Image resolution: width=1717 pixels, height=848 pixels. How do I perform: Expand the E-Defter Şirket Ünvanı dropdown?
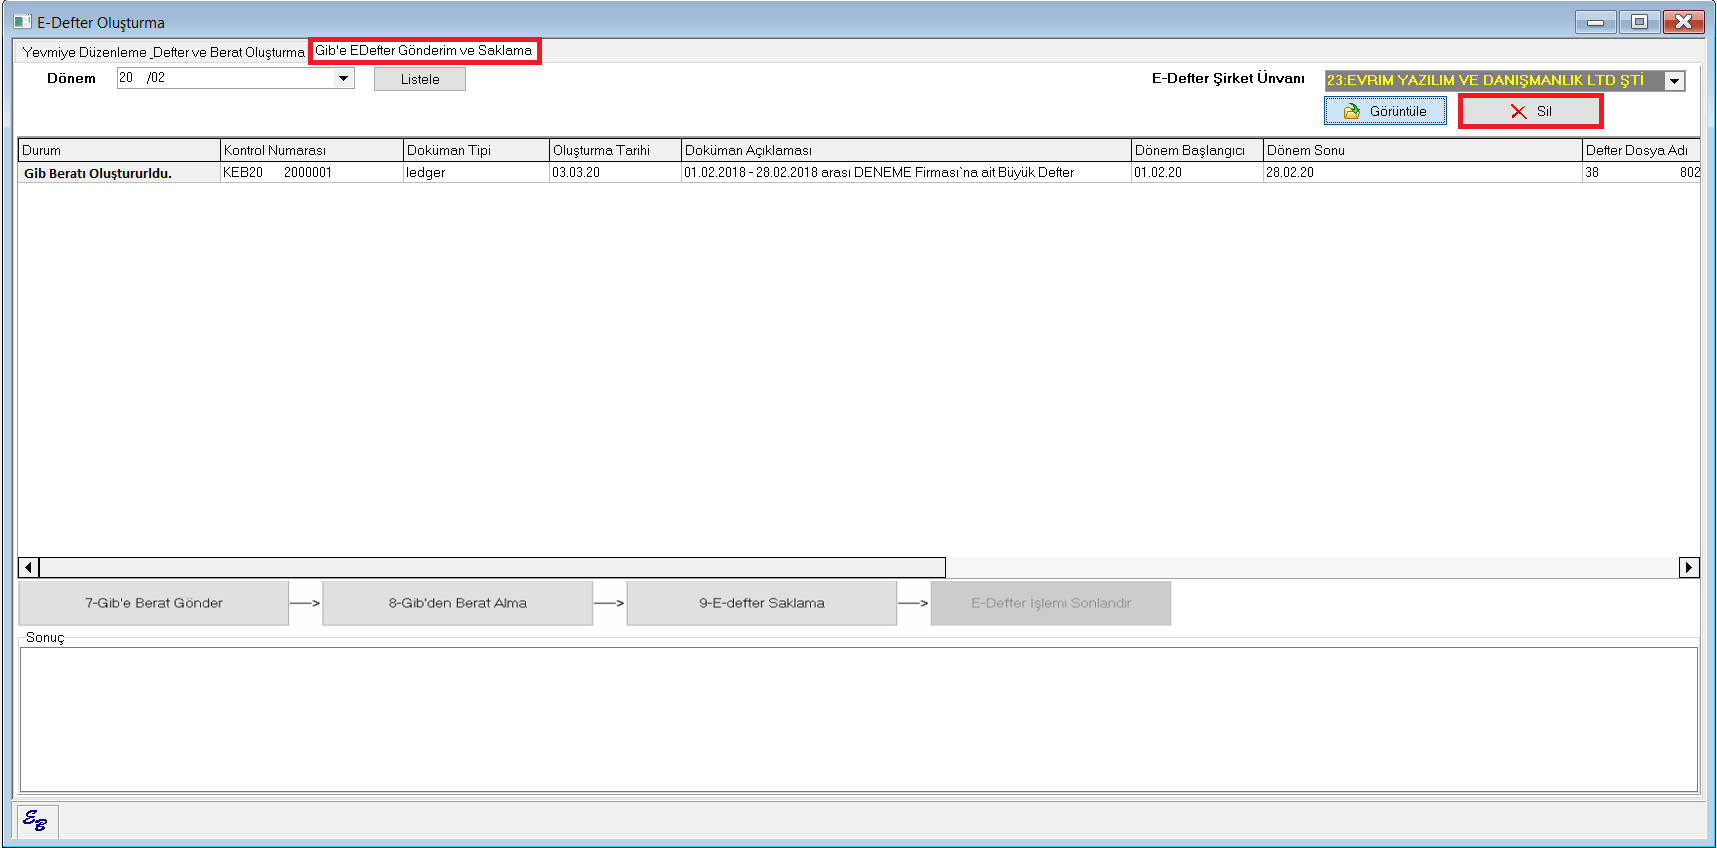pos(1674,81)
